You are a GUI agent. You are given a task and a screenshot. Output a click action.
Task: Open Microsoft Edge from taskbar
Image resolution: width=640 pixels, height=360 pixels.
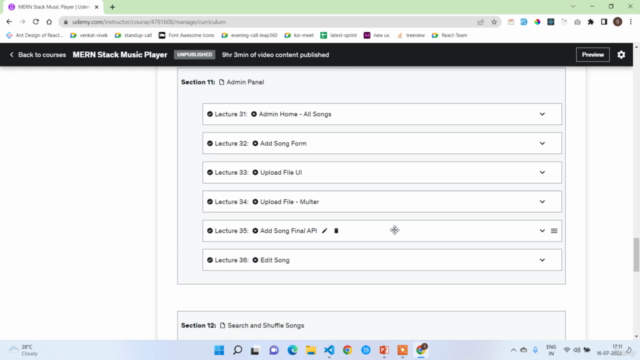pyautogui.click(x=292, y=350)
